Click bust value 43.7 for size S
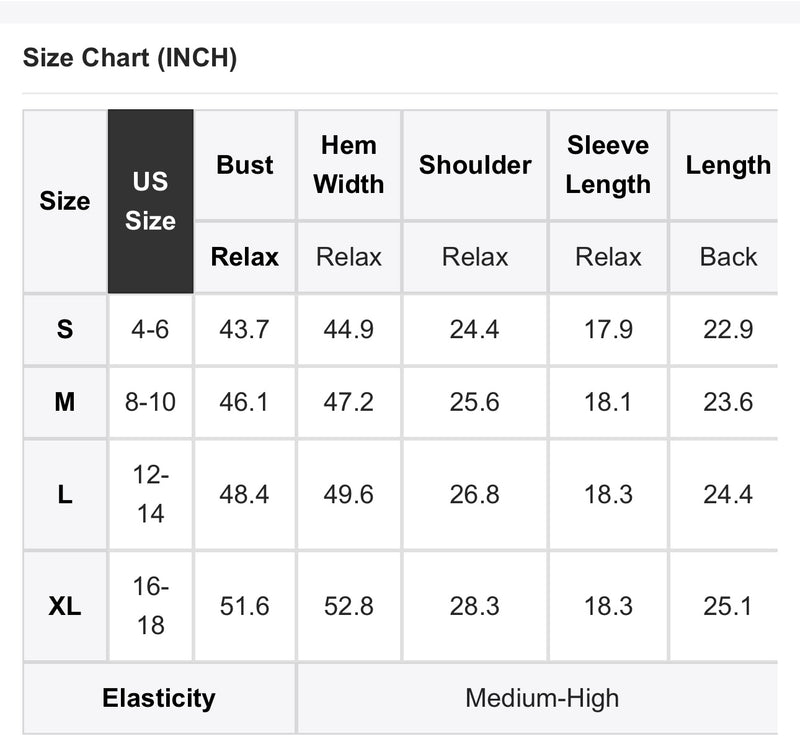The width and height of the screenshot is (800, 749). coord(245,330)
